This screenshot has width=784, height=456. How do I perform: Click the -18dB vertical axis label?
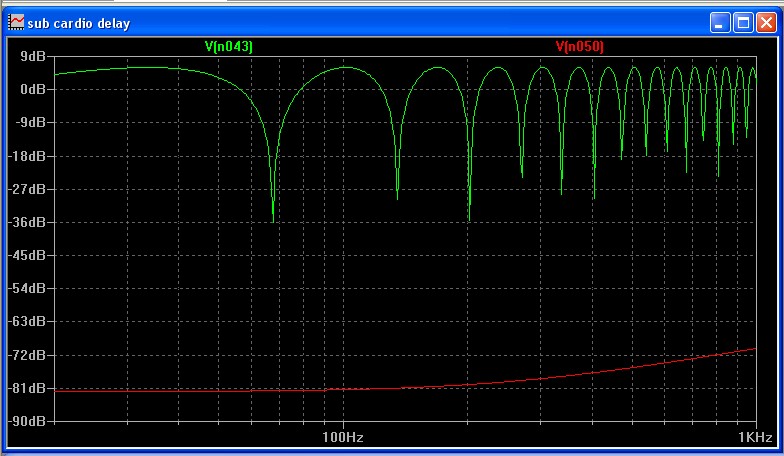click(27, 156)
